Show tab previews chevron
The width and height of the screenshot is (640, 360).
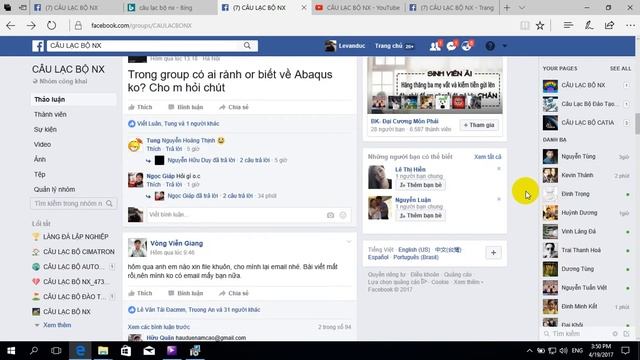522,7
